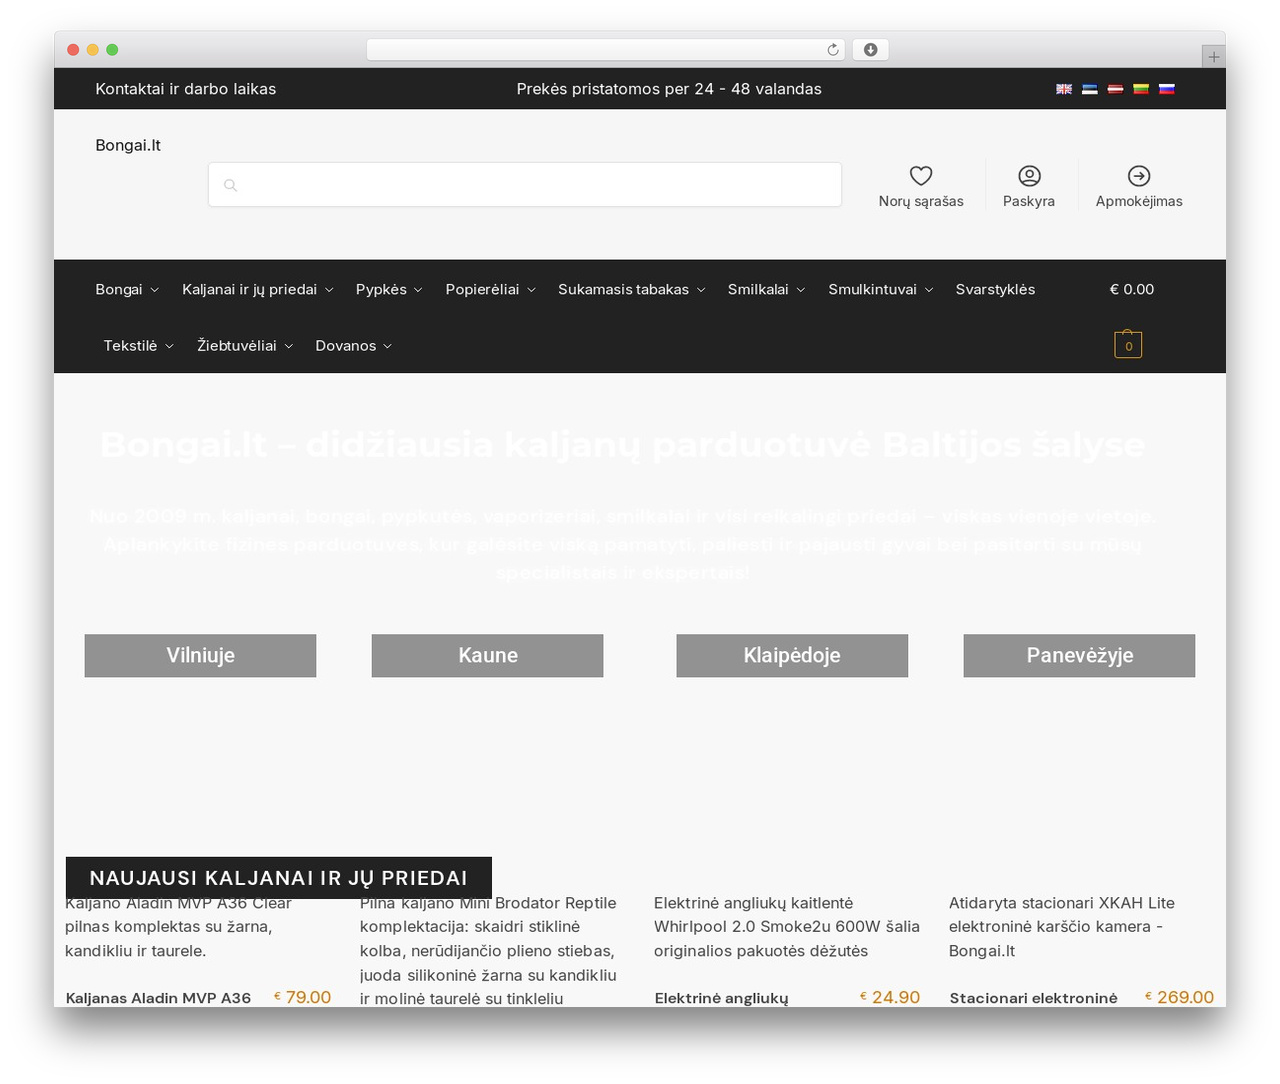
Task: Switch language via the Latvian flag
Action: (1115, 89)
